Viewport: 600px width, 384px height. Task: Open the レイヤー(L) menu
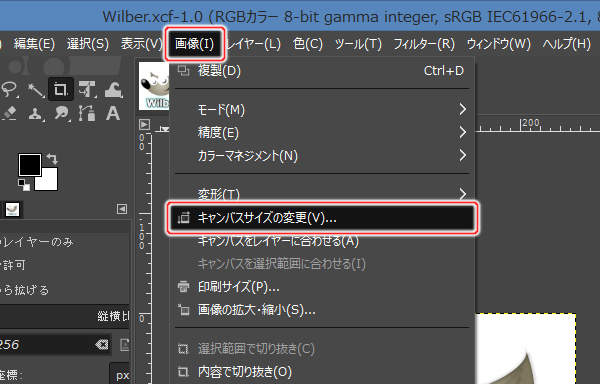pos(253,44)
